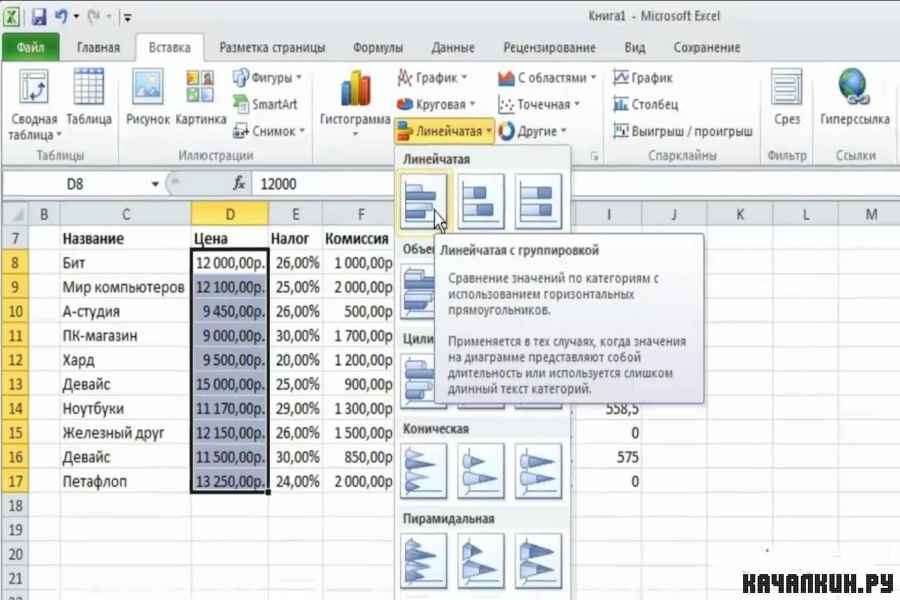Open the Фигуры shapes dropdown
Viewport: 900px width, 600px height.
click(267, 78)
